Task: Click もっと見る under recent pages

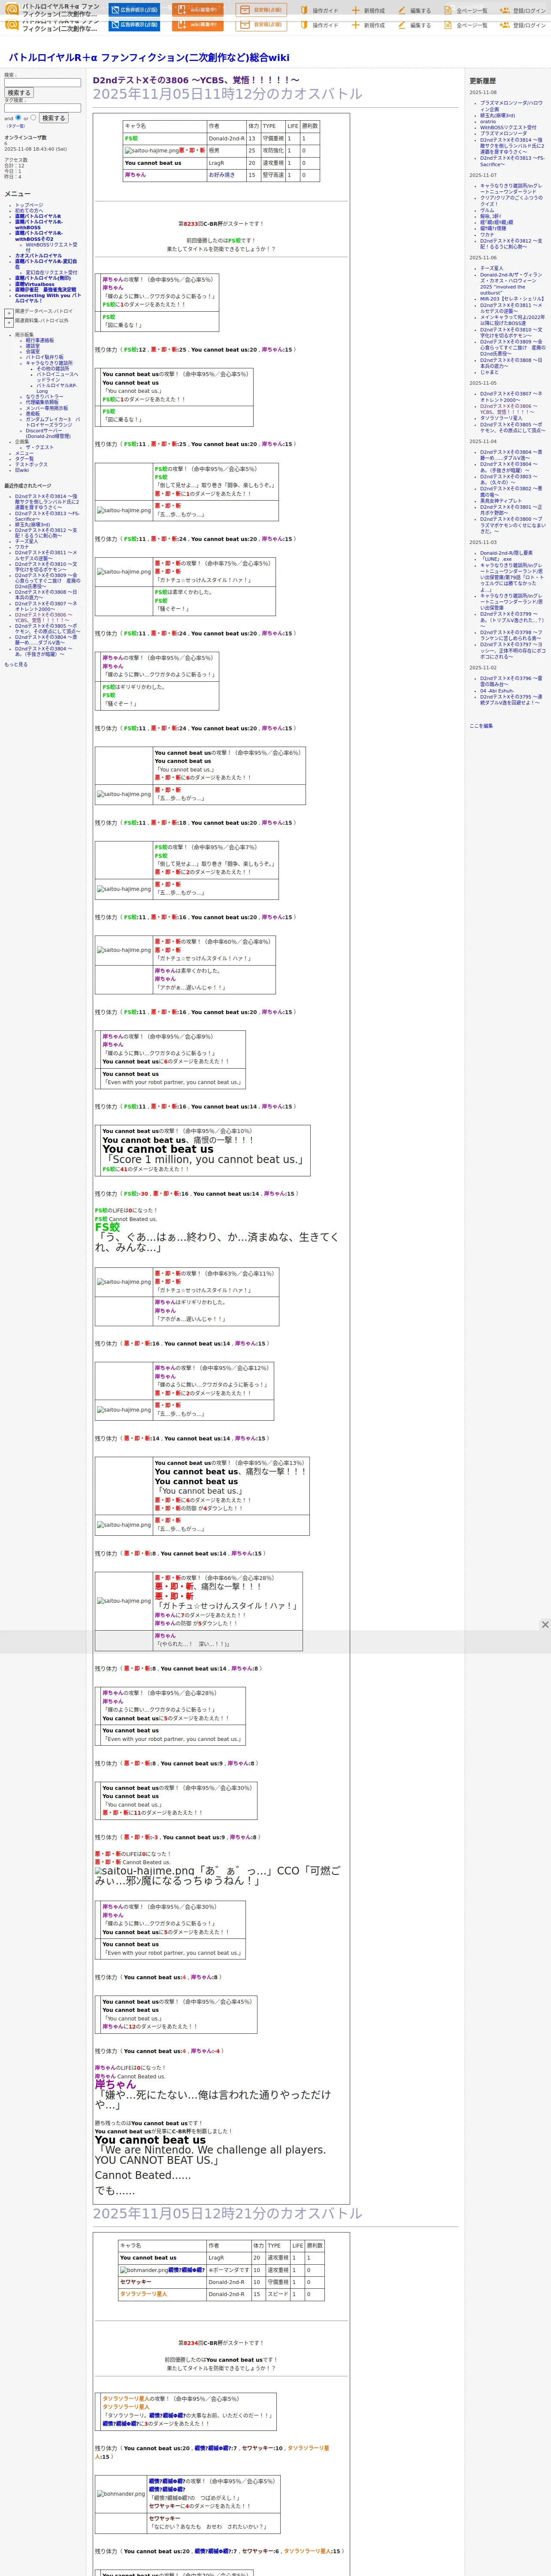Action: click(16, 664)
